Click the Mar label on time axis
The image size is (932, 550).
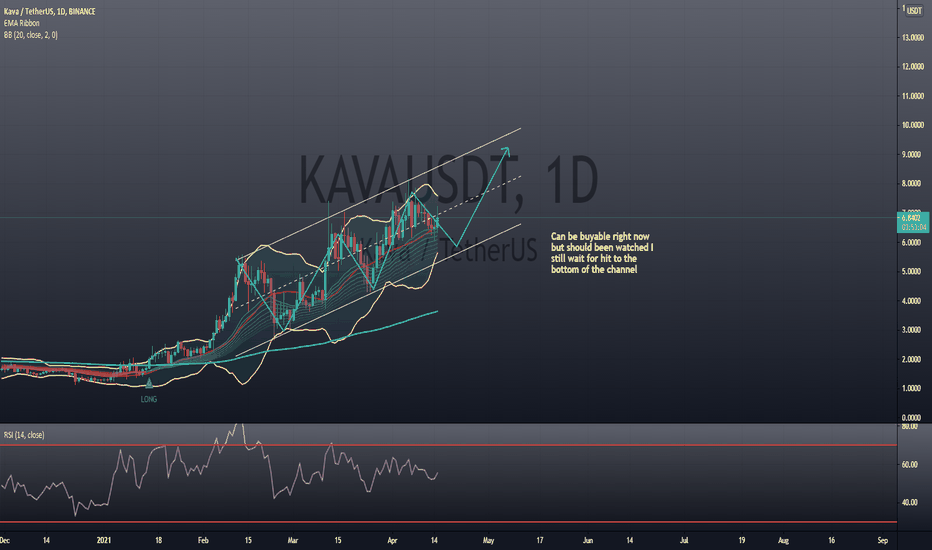[x=292, y=540]
